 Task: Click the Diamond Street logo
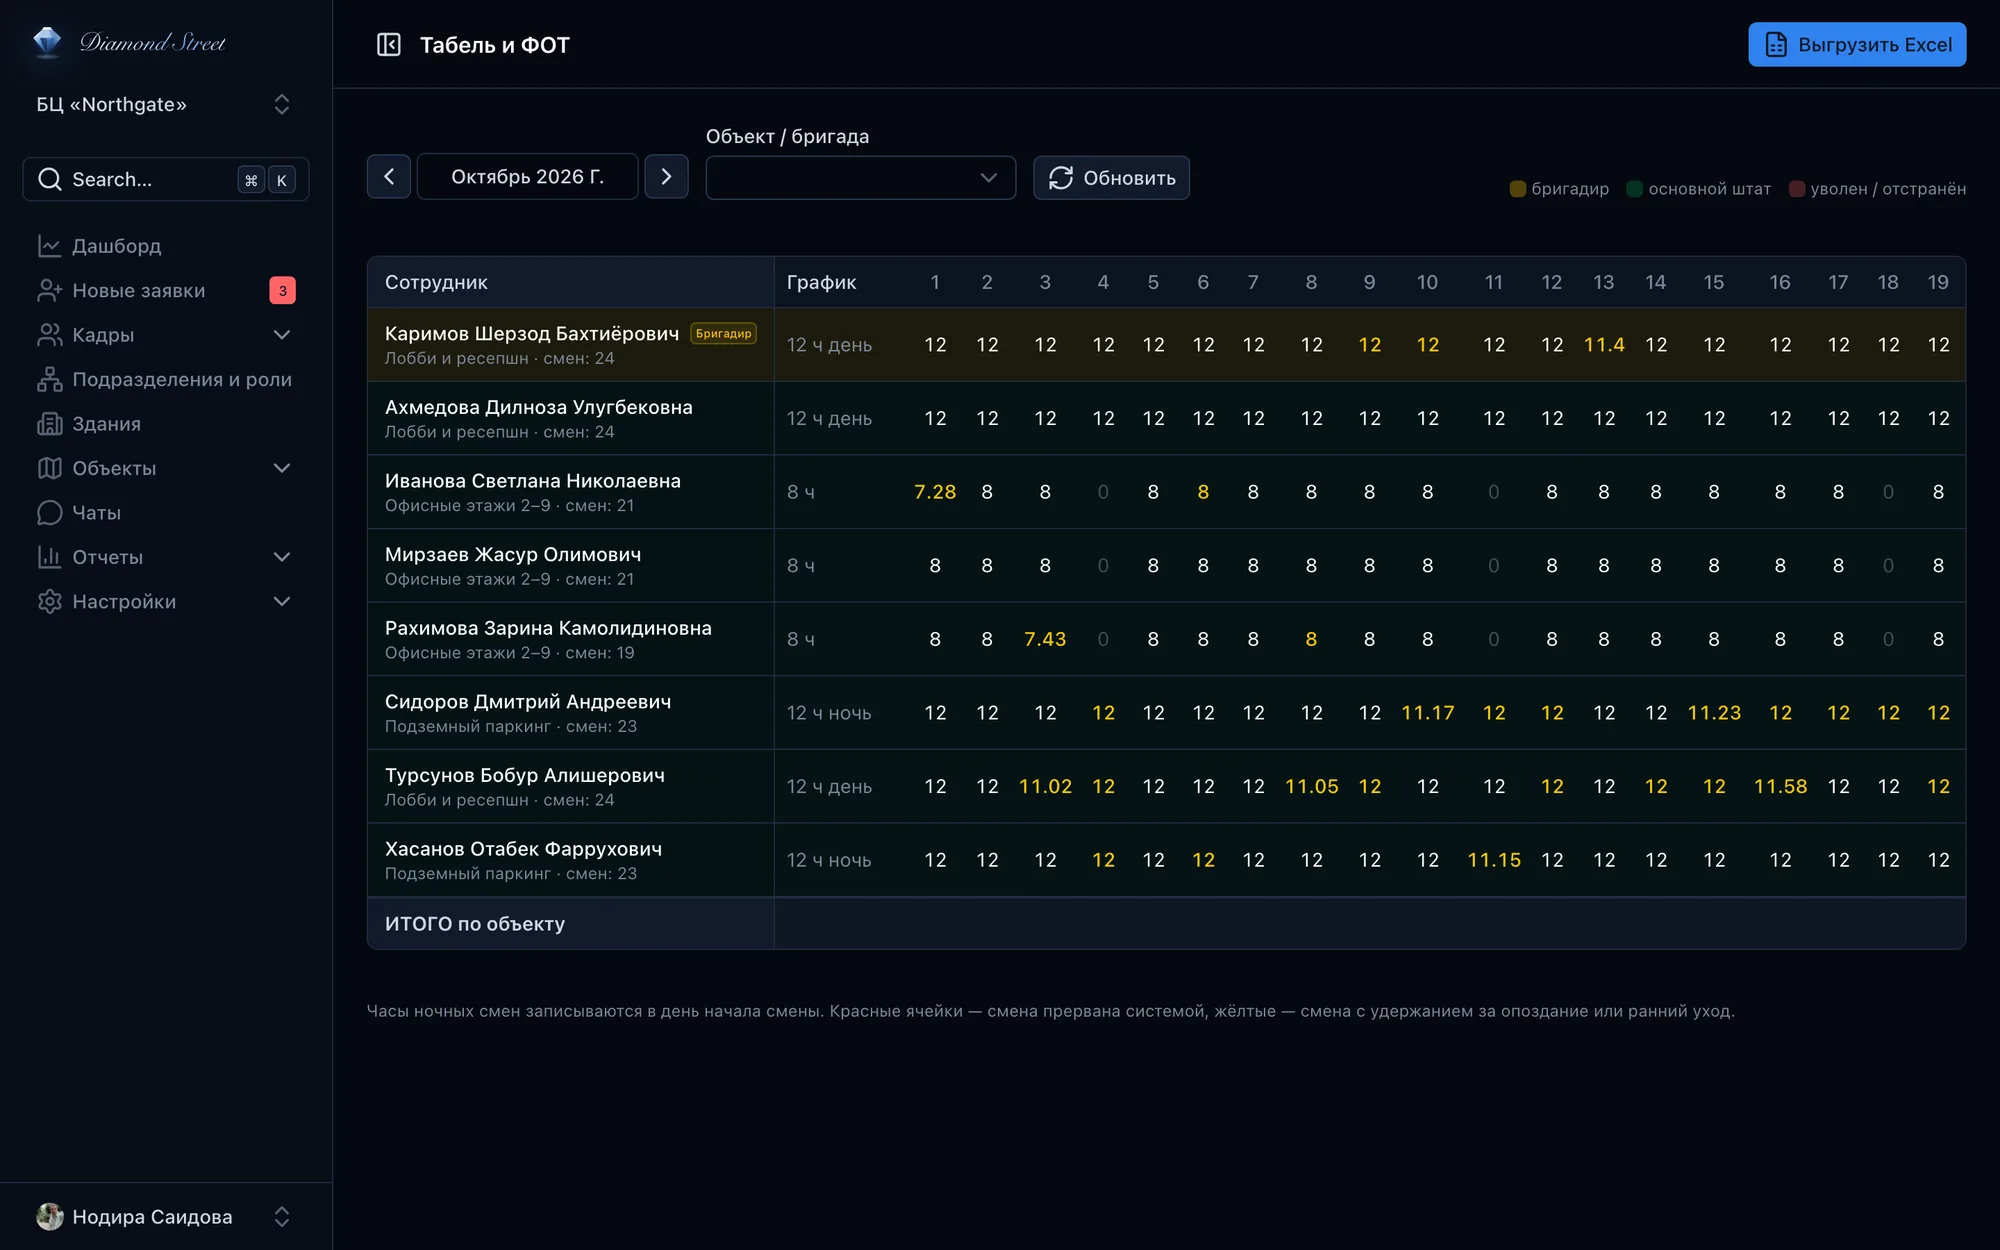(x=130, y=42)
